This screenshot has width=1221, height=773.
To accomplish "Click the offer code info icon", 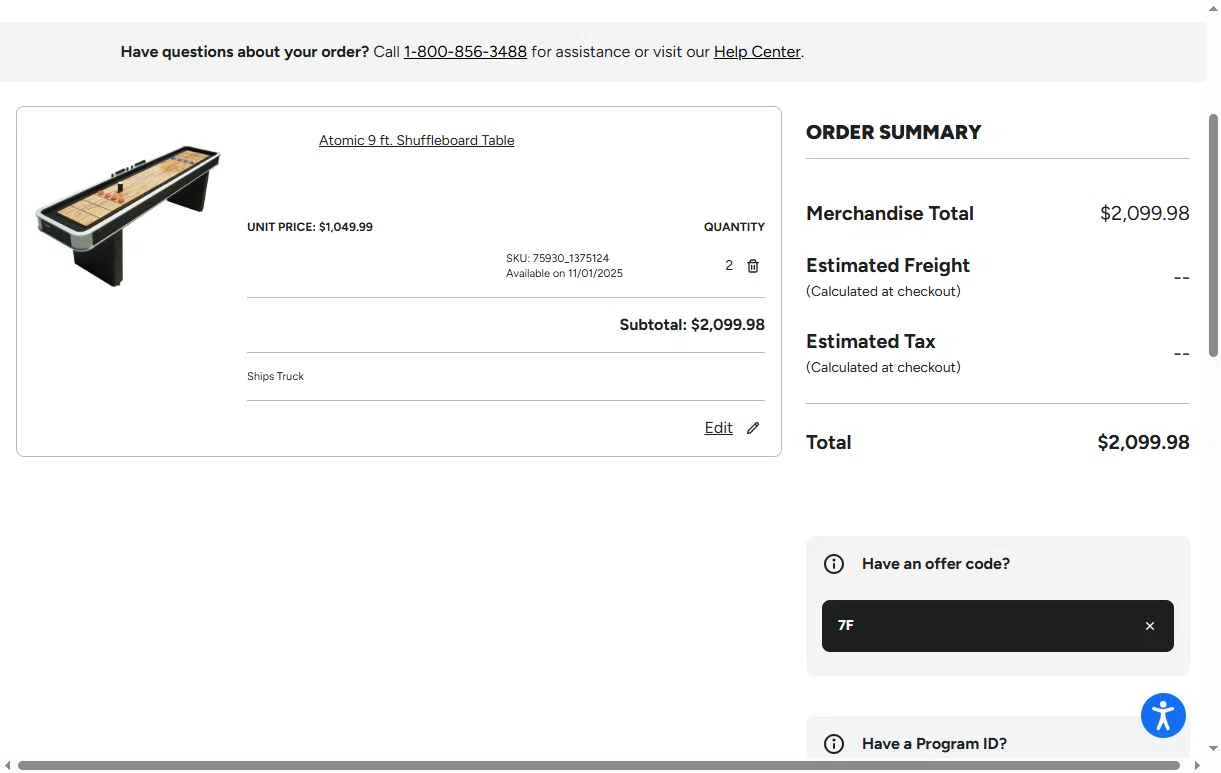I will pyautogui.click(x=834, y=564).
